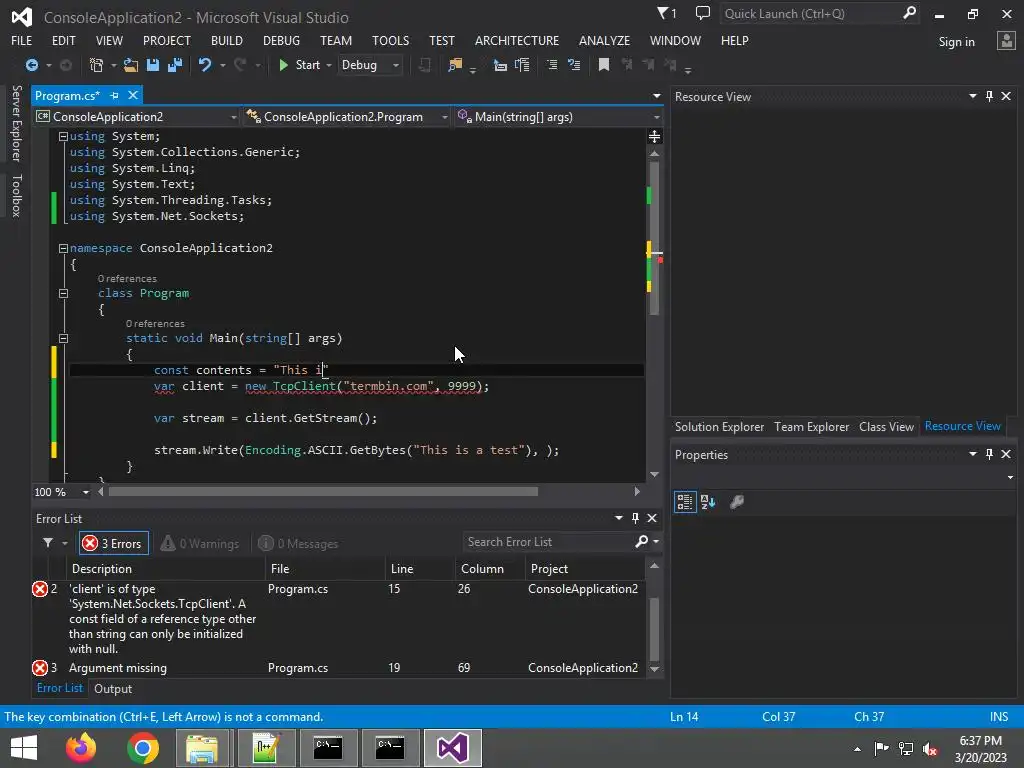The height and width of the screenshot is (768, 1024).
Task: Click the Save All icon
Action: click(x=174, y=65)
